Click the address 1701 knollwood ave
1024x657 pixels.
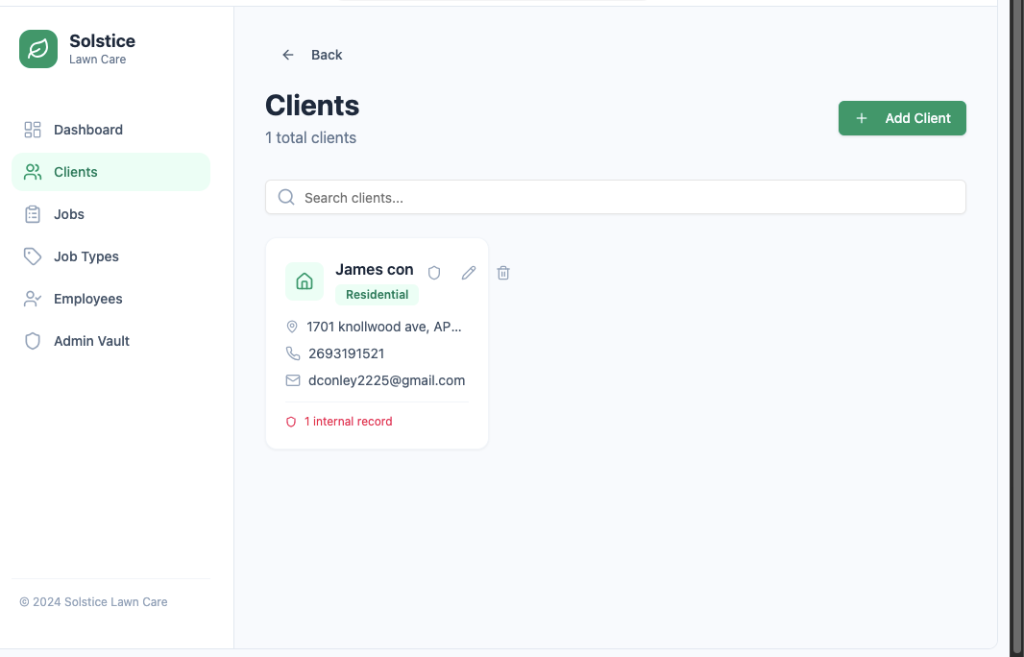pyautogui.click(x=384, y=327)
